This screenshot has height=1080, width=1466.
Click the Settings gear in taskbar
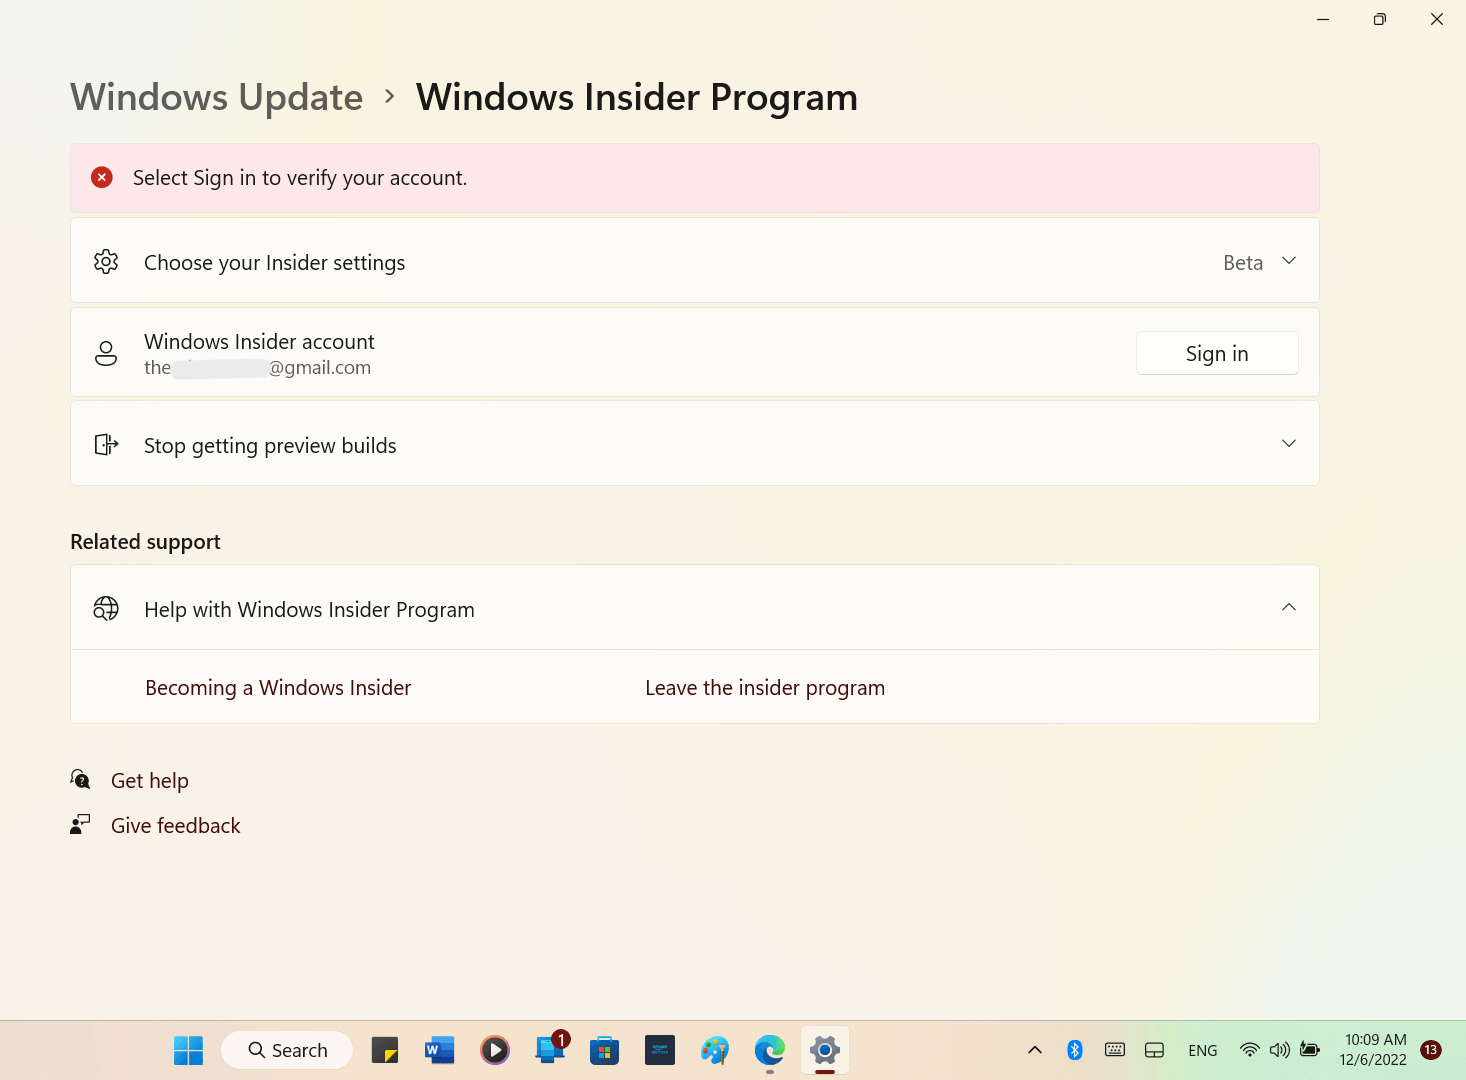pos(825,1050)
